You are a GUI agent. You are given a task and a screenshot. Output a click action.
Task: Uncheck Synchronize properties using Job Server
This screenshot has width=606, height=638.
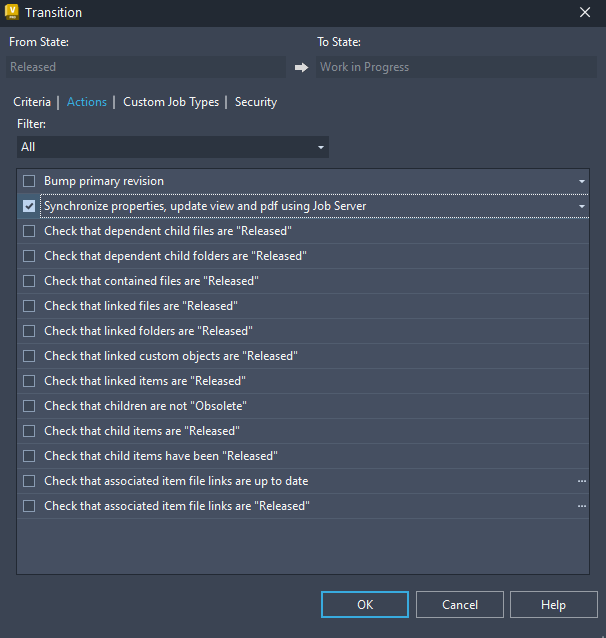29,206
